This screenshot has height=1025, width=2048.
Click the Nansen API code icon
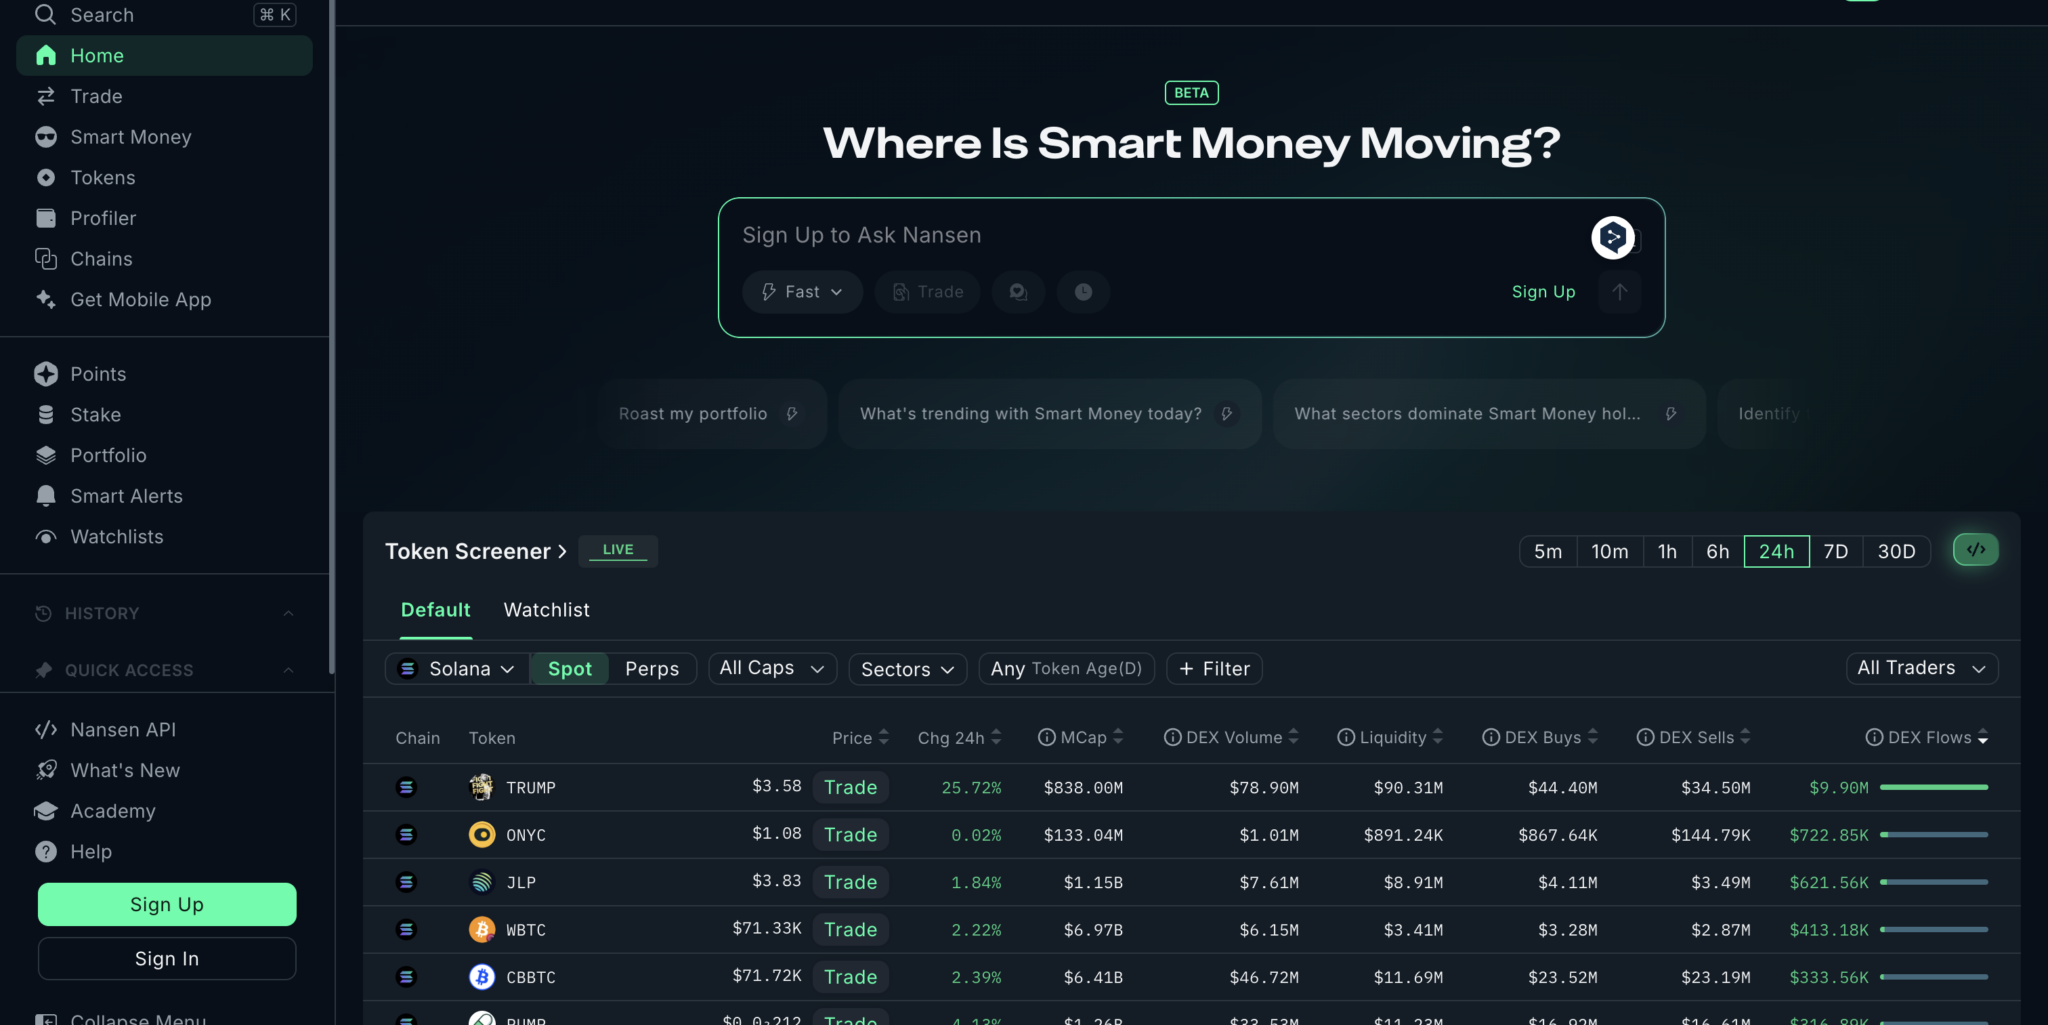(x=46, y=730)
